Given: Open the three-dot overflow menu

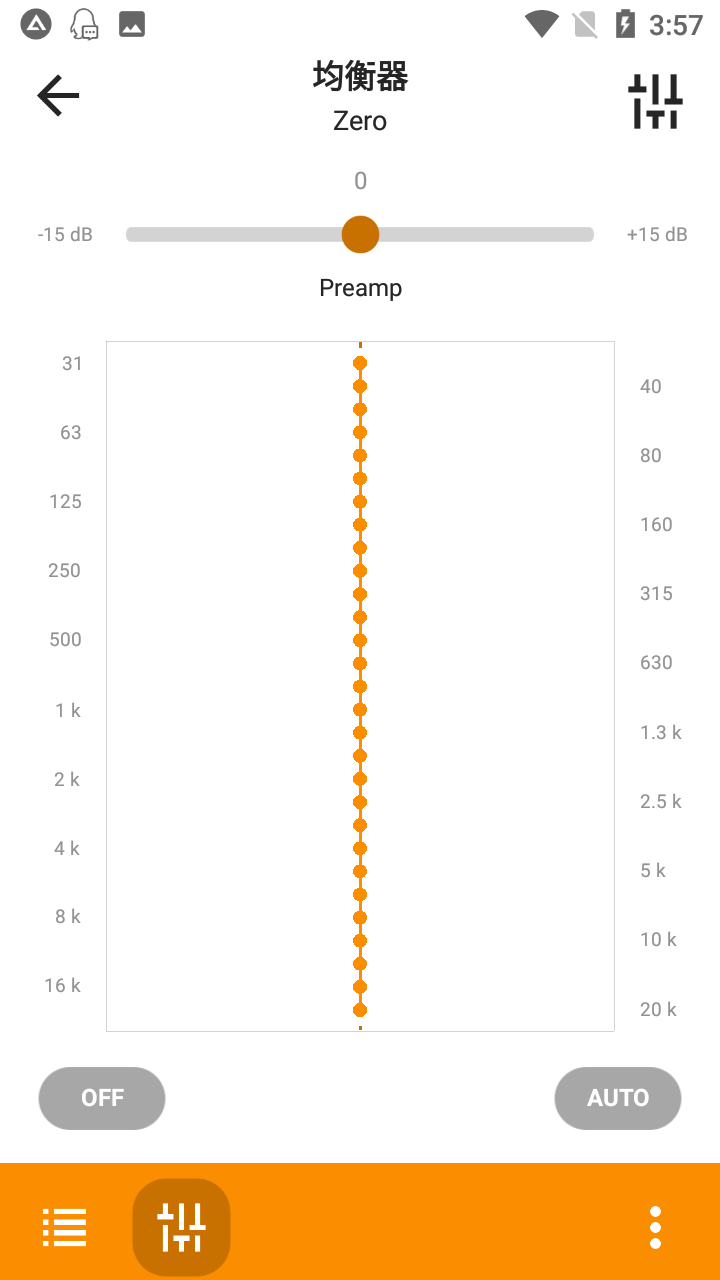Looking at the screenshot, I should [x=655, y=1227].
